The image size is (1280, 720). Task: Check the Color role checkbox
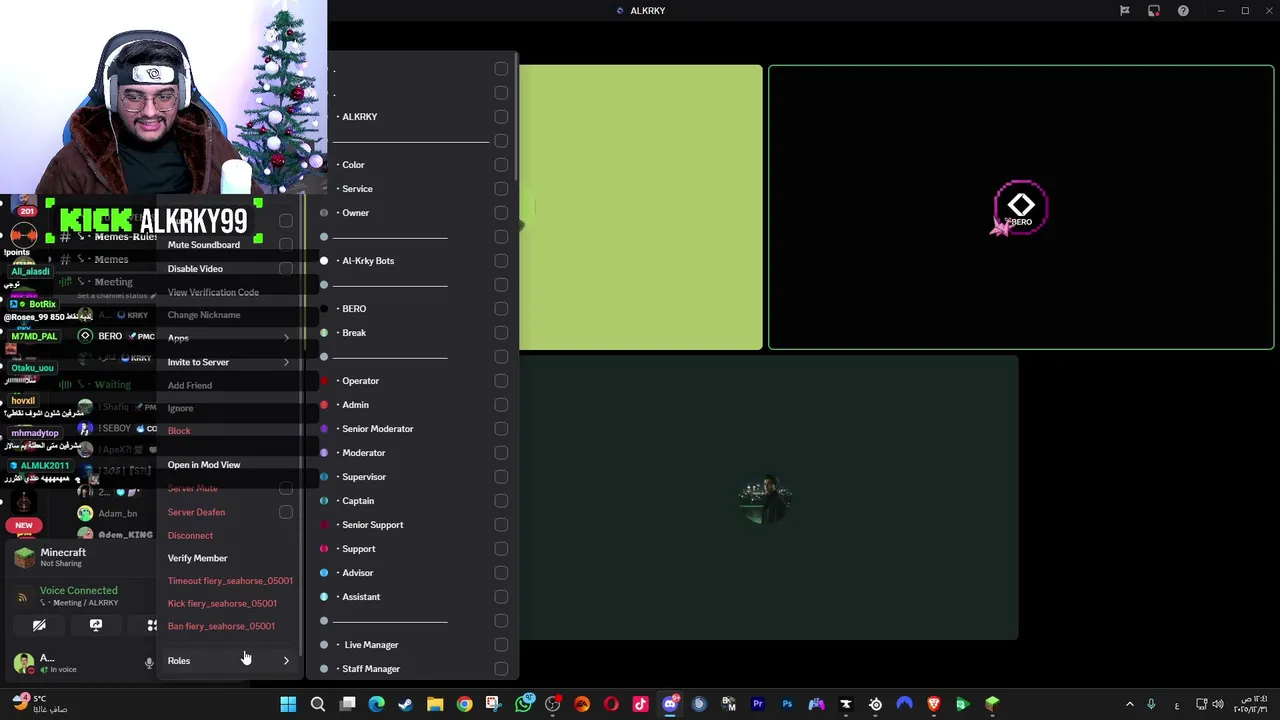501,165
